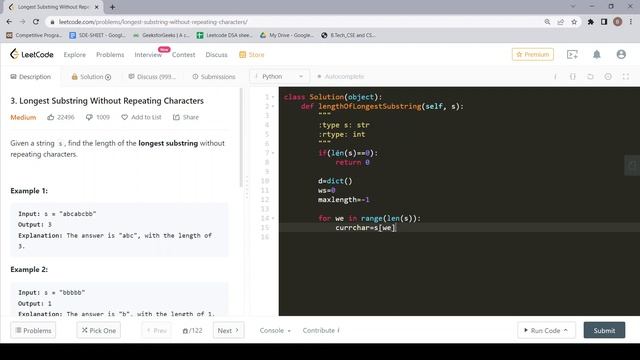
Task: Open the Interview nav item
Action: pos(148,55)
